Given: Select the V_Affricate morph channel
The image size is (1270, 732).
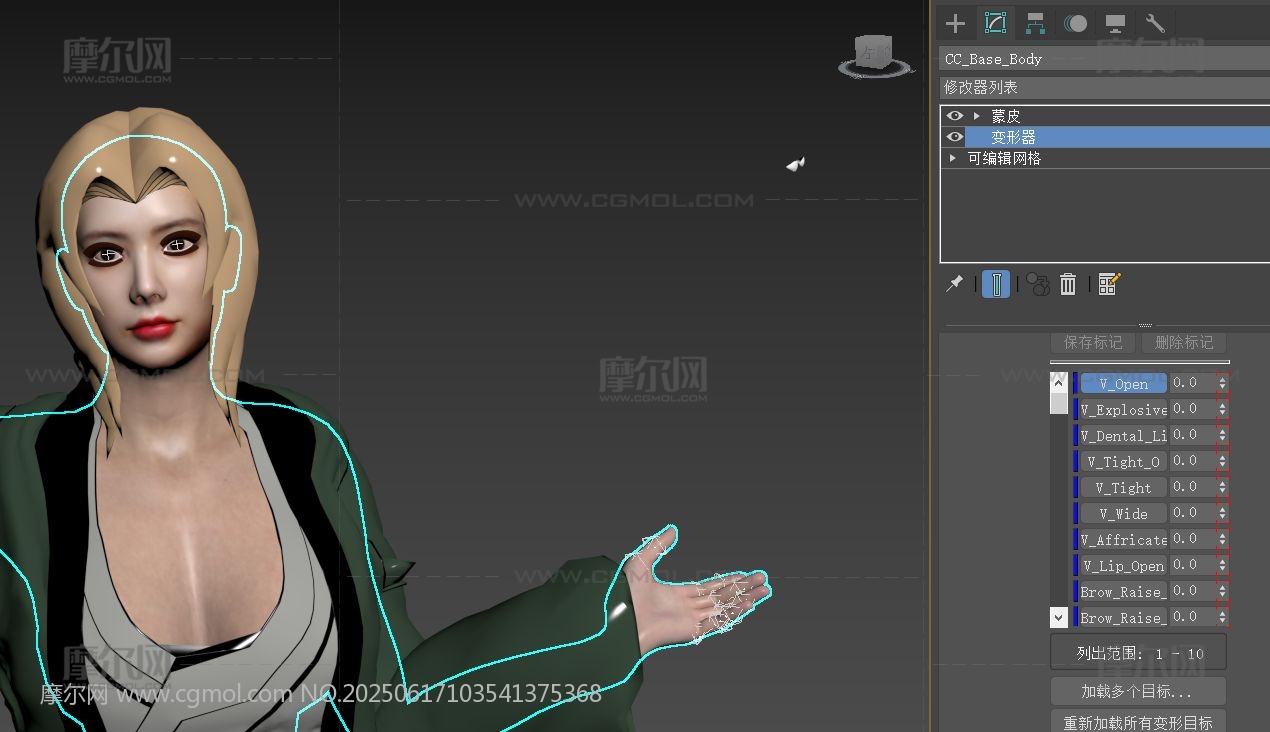Looking at the screenshot, I should click(x=1123, y=539).
